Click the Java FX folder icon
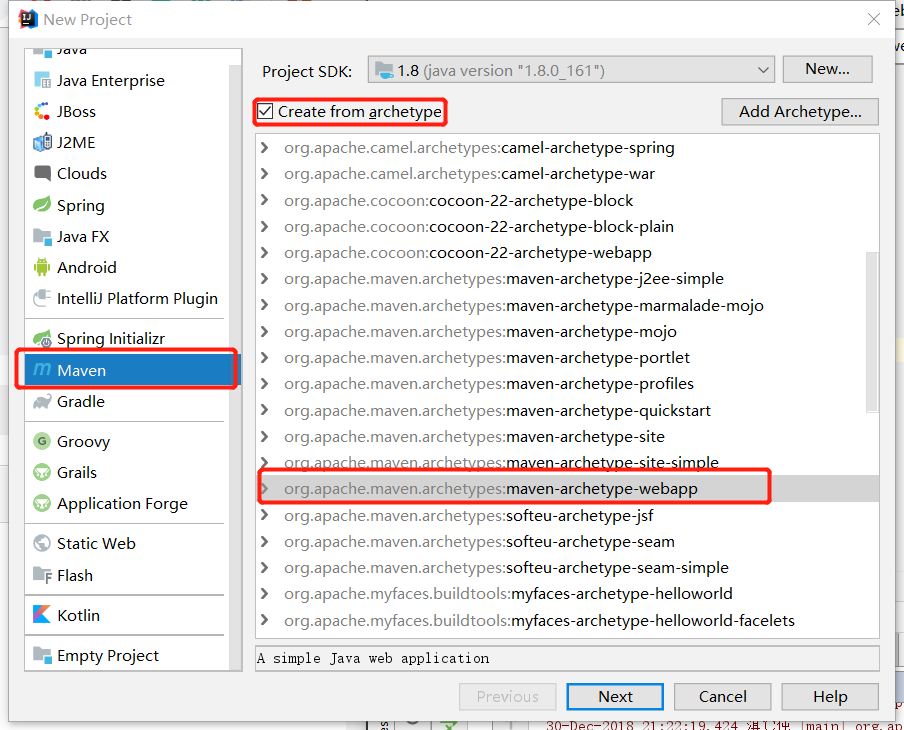Viewport: 904px width, 730px height. tap(42, 236)
